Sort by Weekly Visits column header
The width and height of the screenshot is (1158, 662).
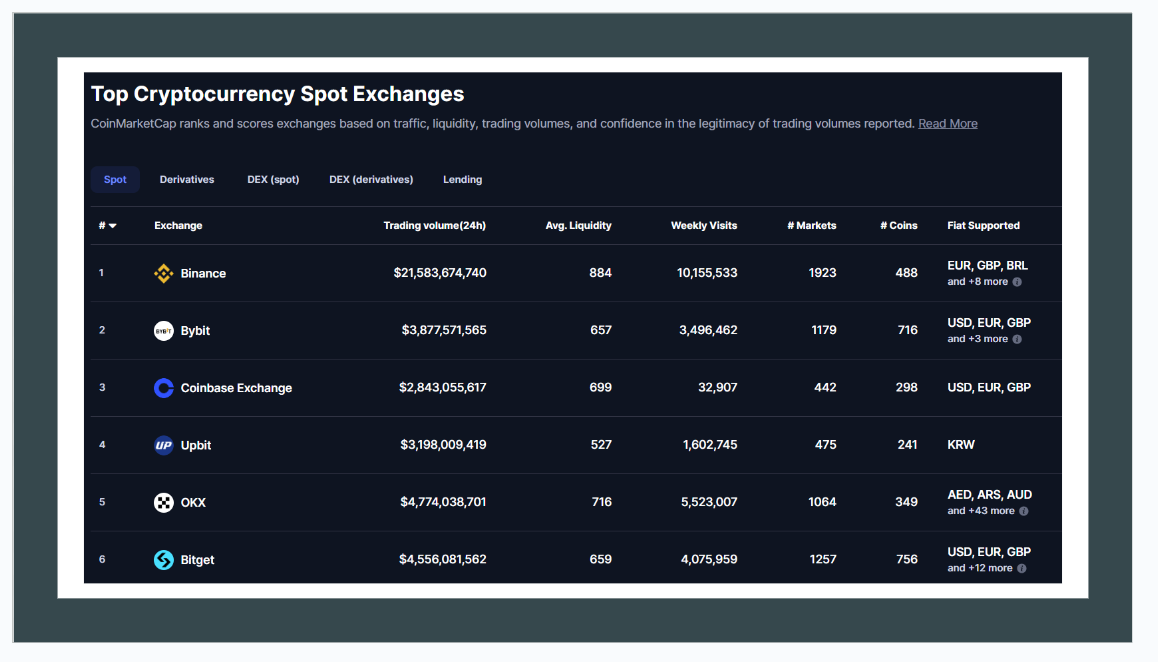tap(704, 225)
